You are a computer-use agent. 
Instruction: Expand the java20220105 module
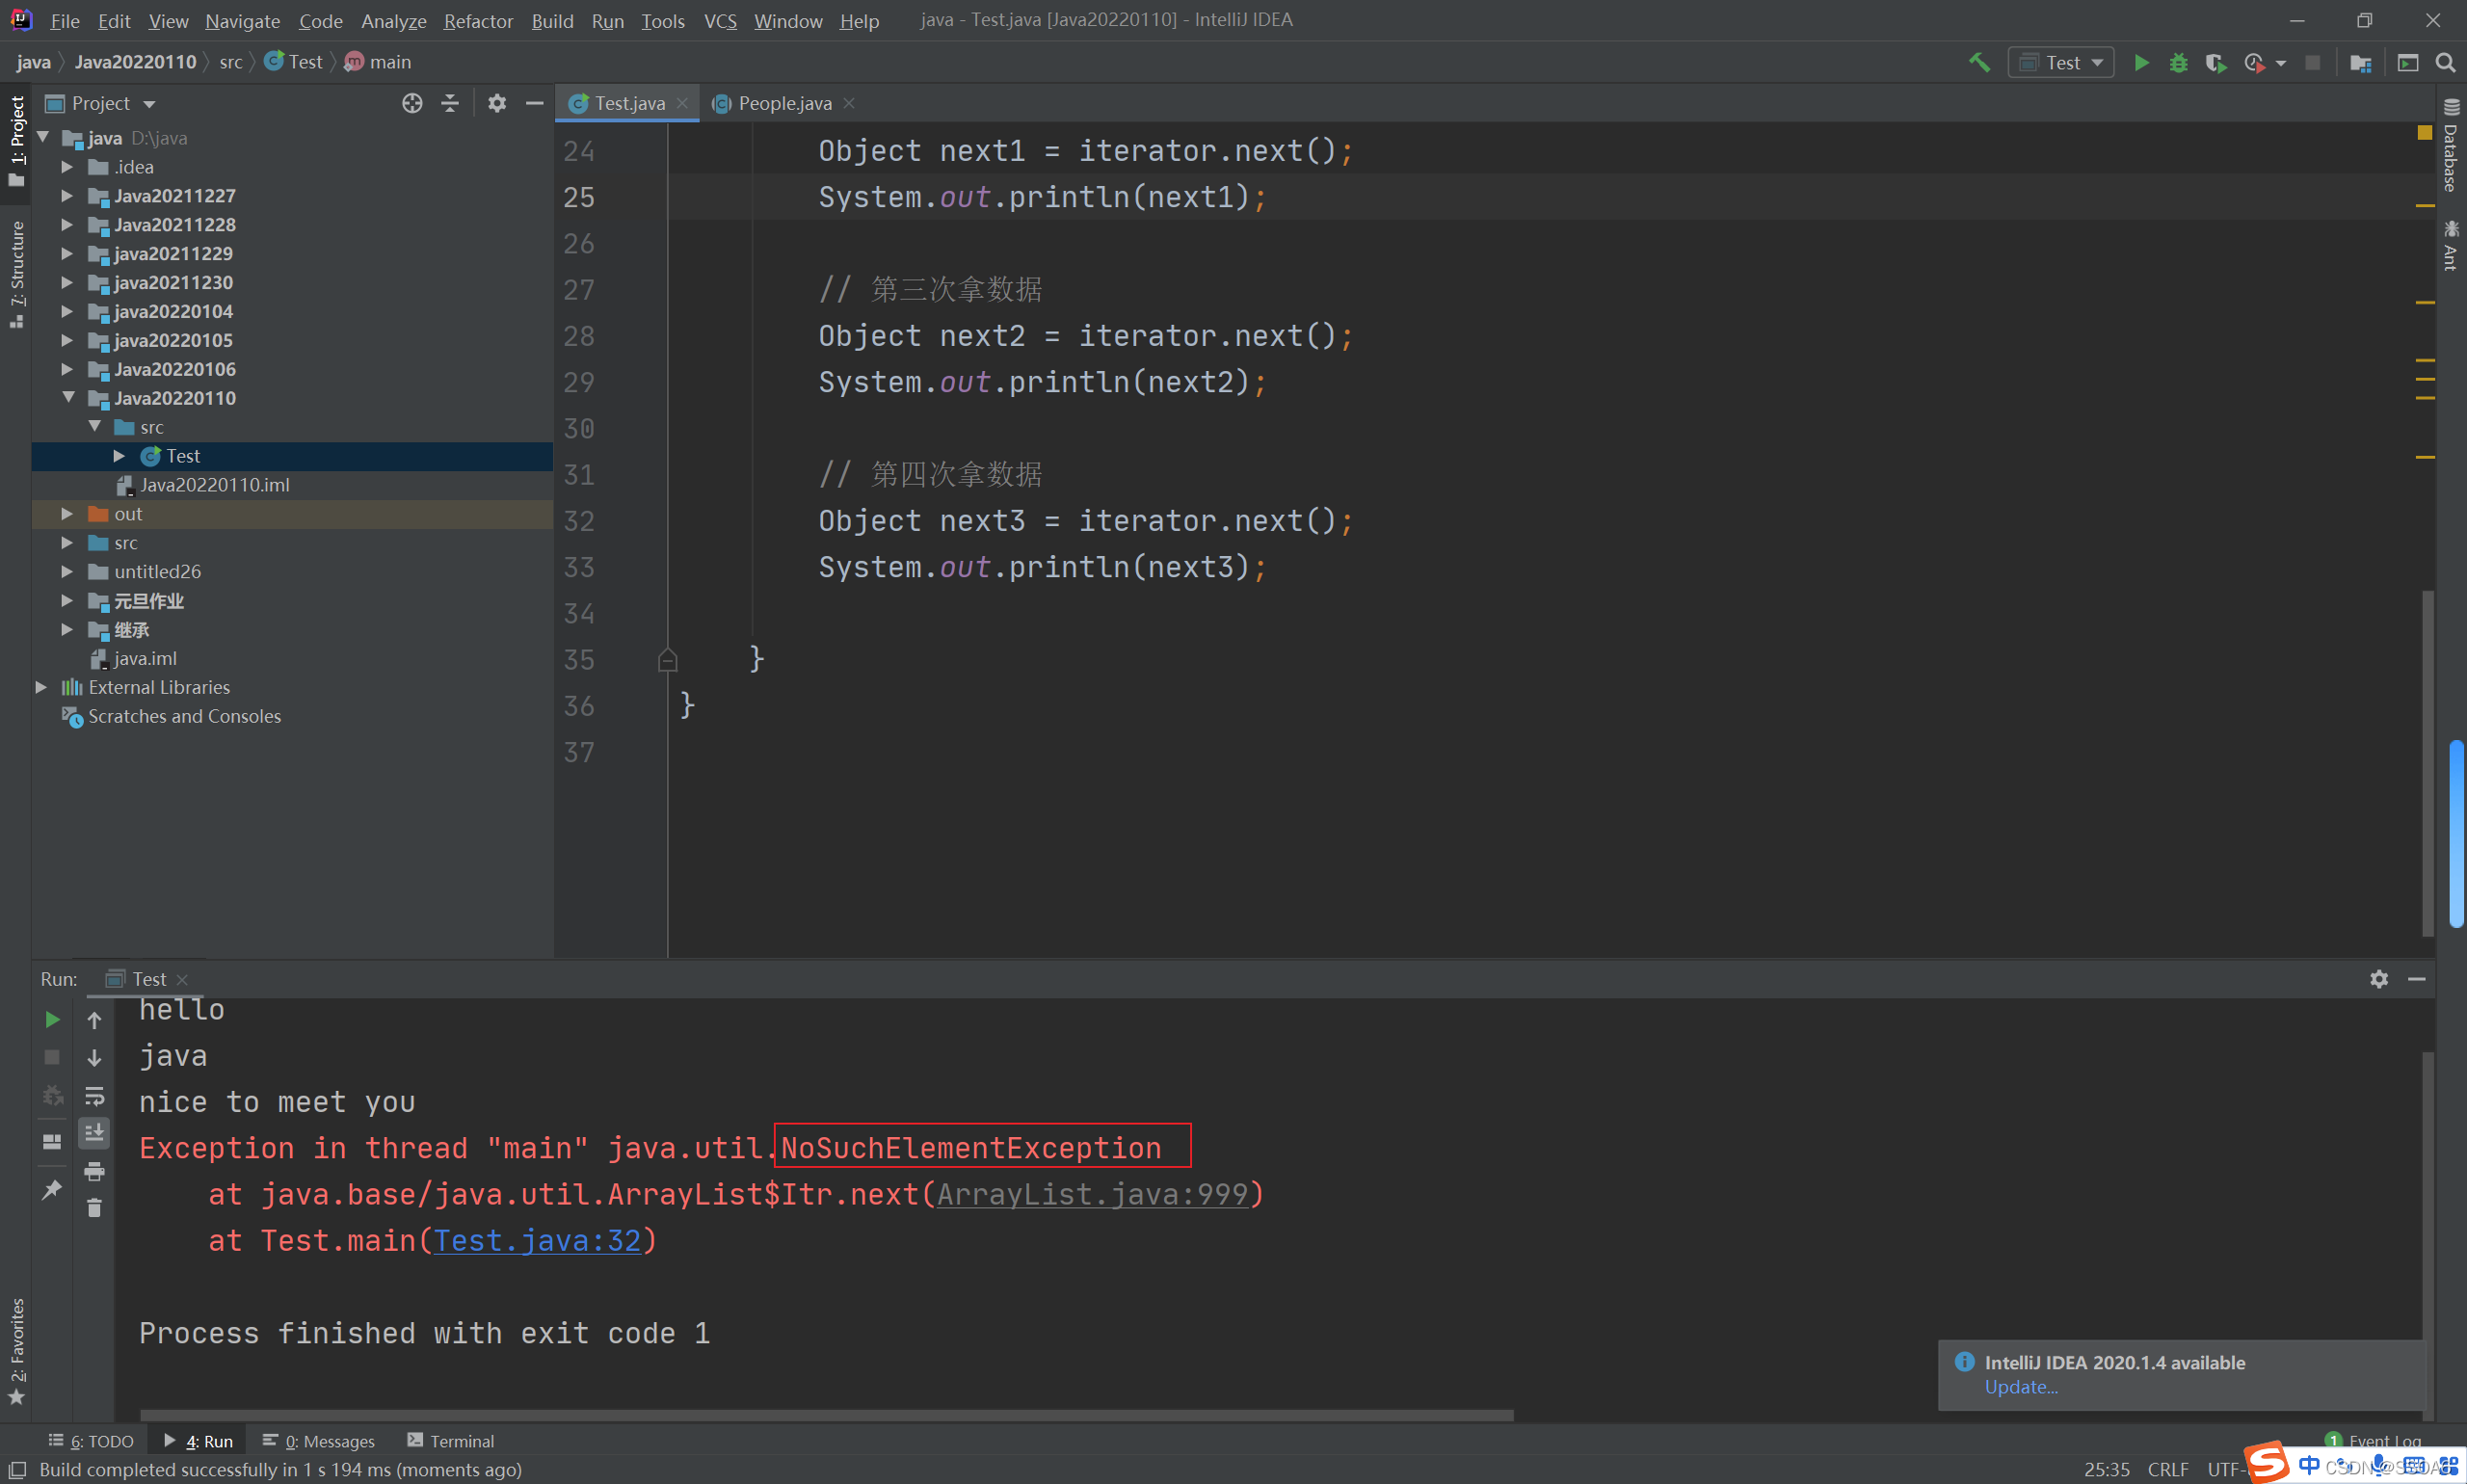tap(67, 341)
